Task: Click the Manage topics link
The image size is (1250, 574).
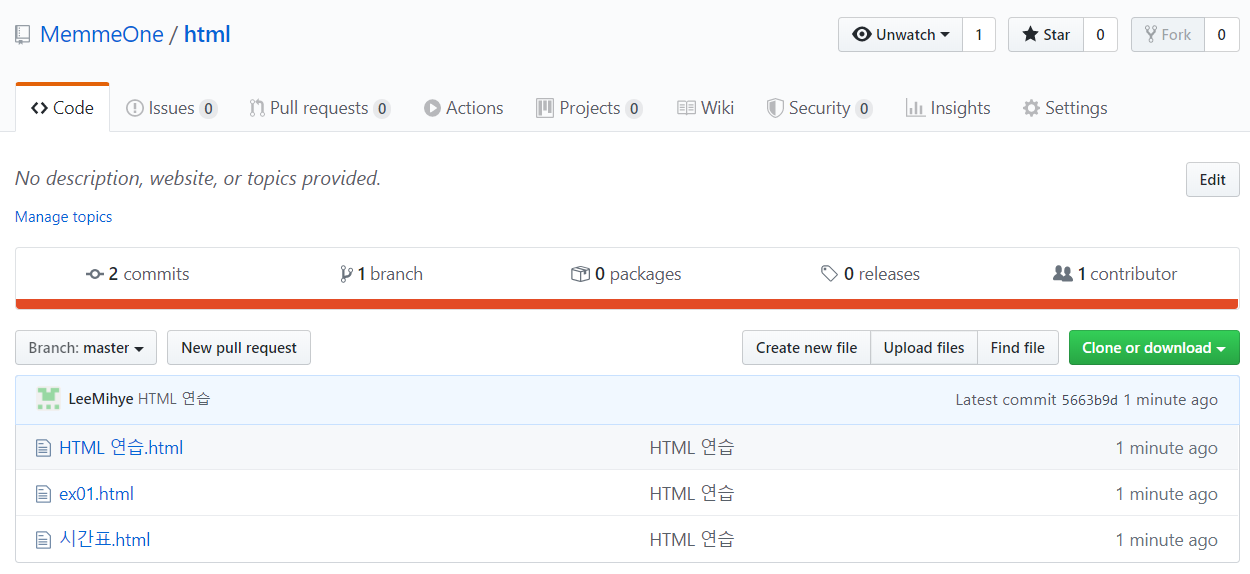Action: (x=63, y=217)
